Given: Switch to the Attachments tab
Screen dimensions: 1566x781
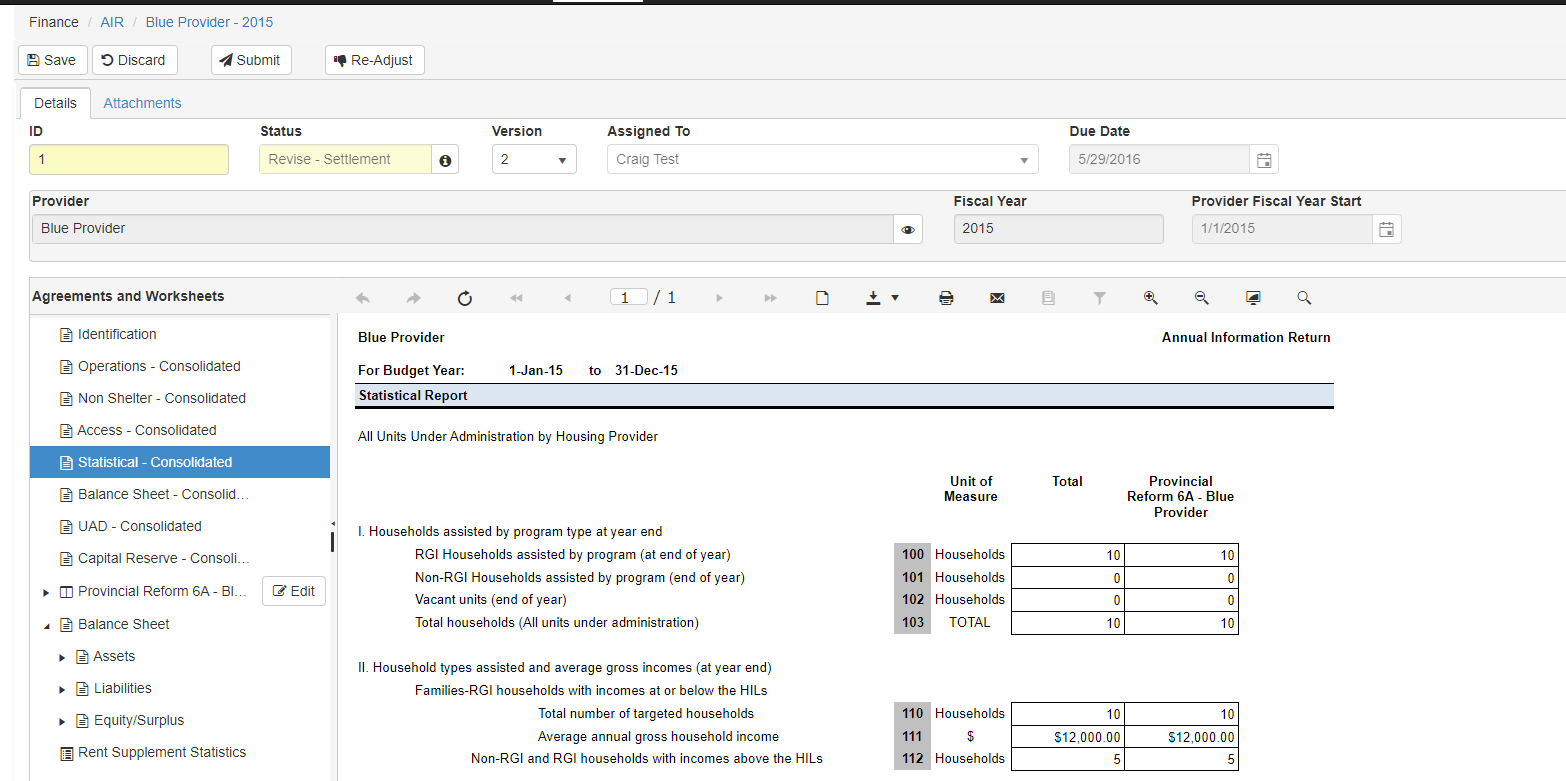Looking at the screenshot, I should tap(142, 103).
